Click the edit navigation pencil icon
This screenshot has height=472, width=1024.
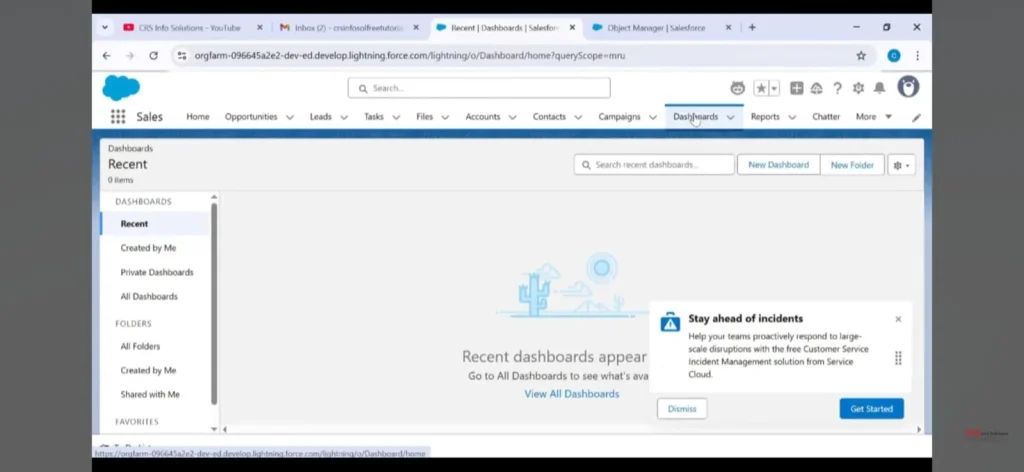pyautogui.click(x=916, y=117)
